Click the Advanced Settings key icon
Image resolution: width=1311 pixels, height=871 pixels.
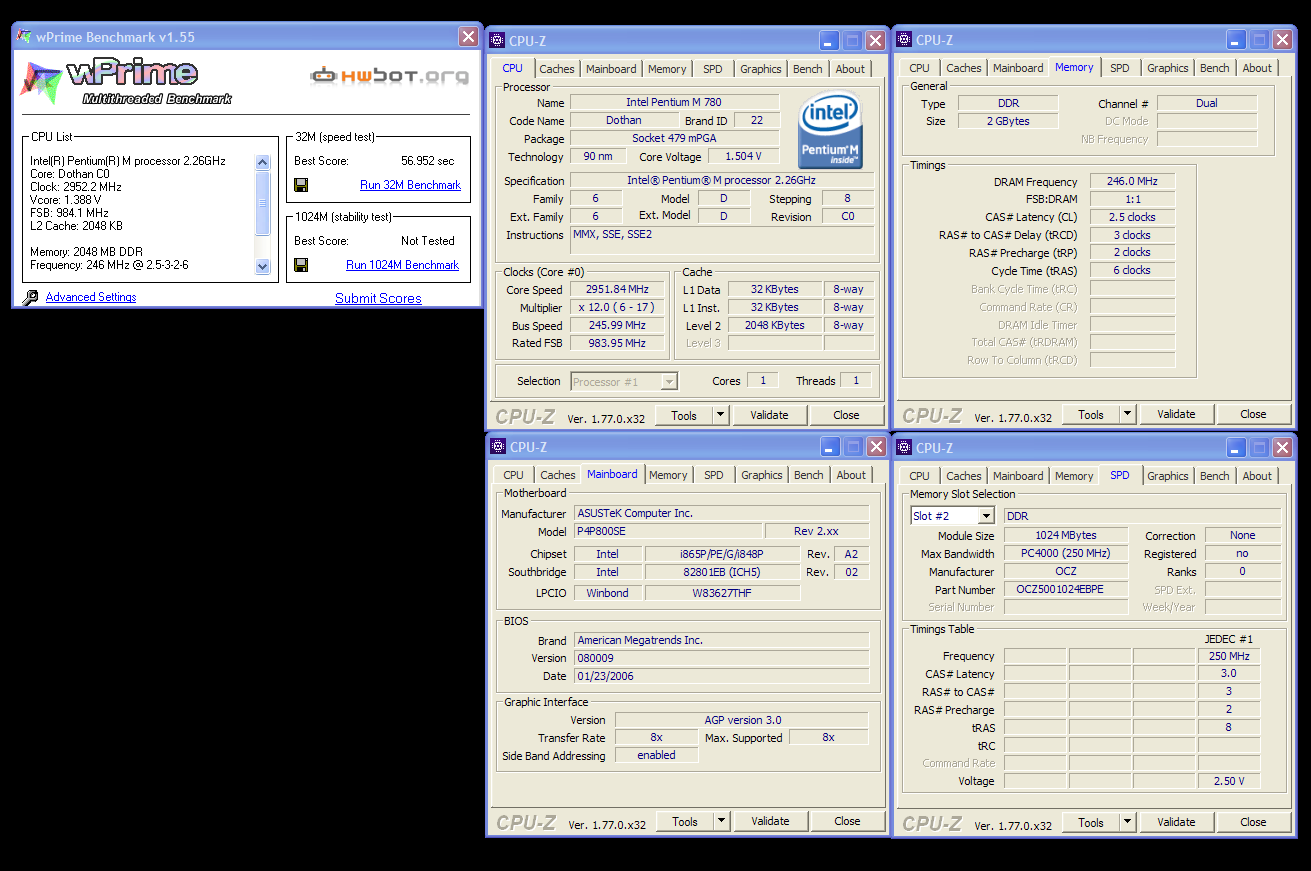pos(30,297)
